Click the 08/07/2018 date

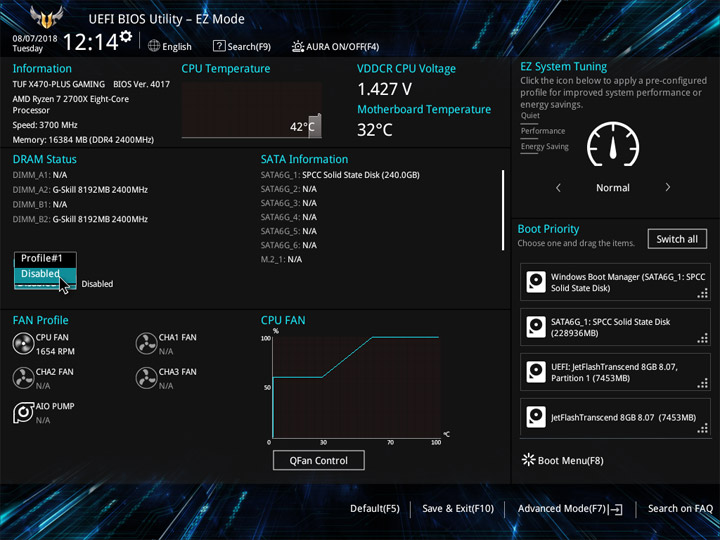coord(35,39)
